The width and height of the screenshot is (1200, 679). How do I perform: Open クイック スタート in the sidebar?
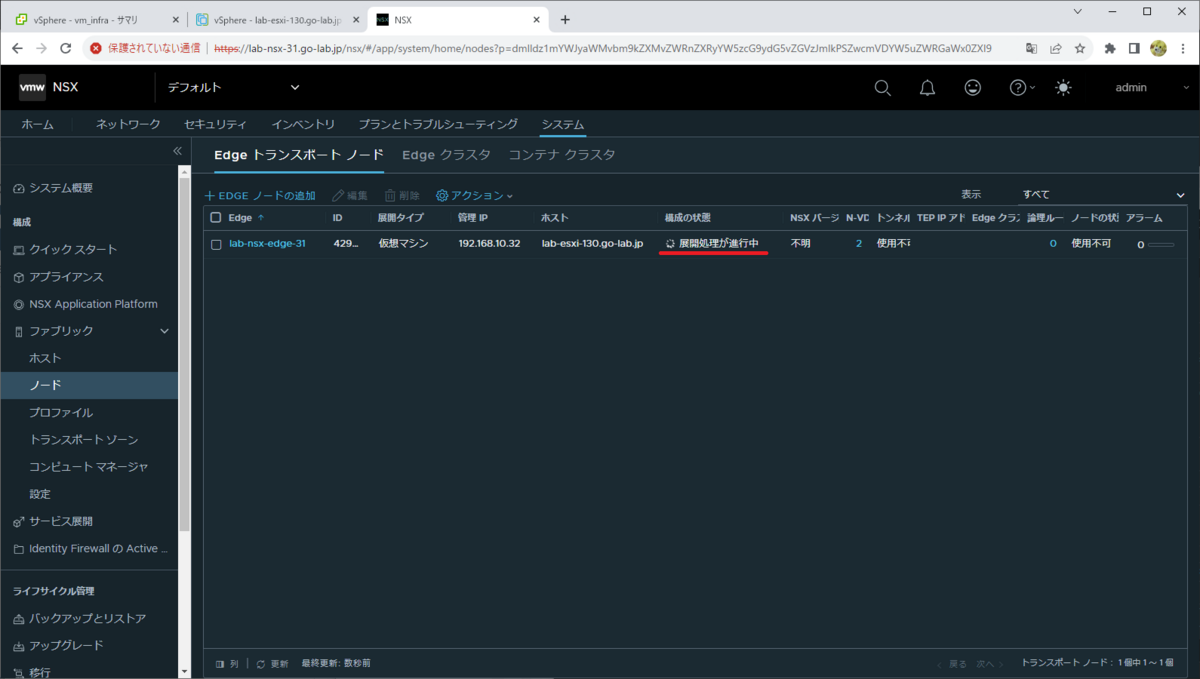tap(72, 249)
